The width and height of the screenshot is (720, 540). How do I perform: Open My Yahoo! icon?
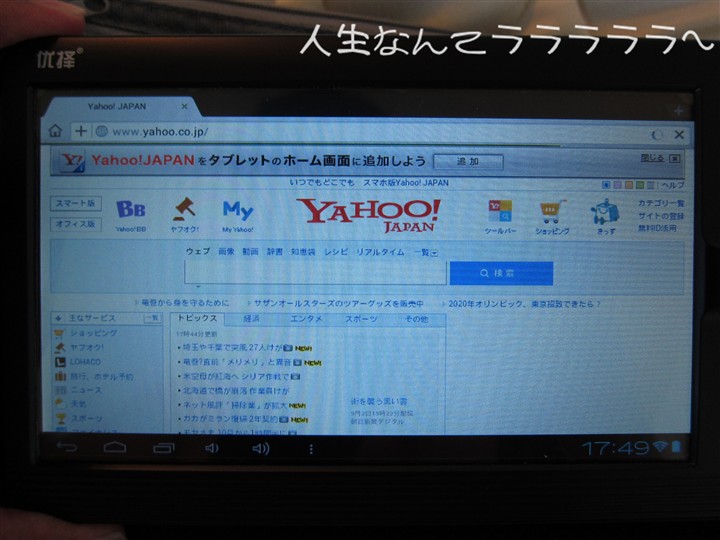(237, 216)
